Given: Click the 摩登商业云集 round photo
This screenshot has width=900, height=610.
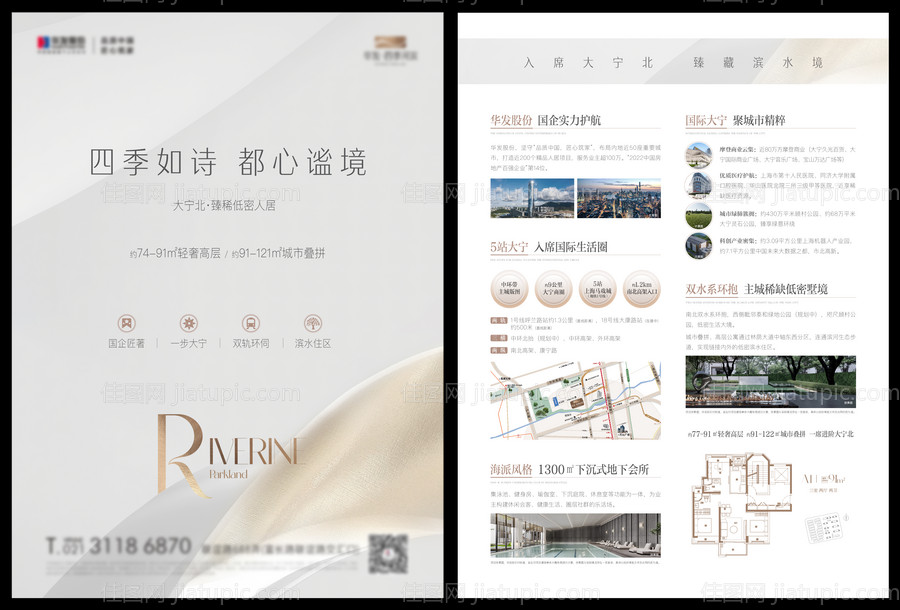Looking at the screenshot, I should [699, 155].
